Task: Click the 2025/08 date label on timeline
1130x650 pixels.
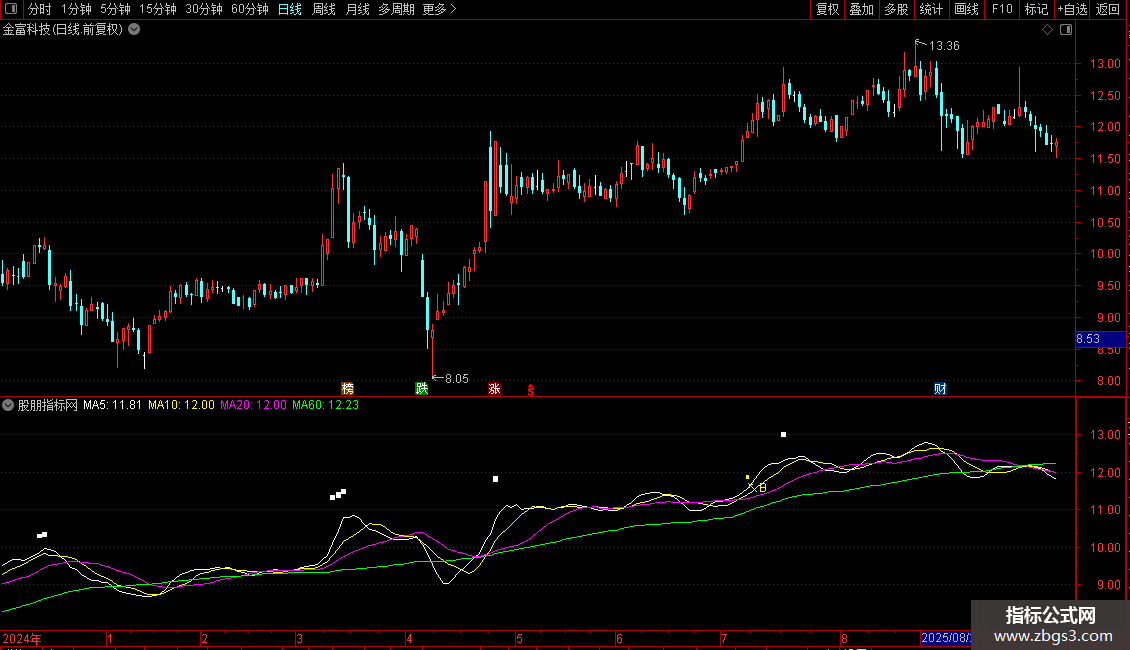Action: click(944, 637)
